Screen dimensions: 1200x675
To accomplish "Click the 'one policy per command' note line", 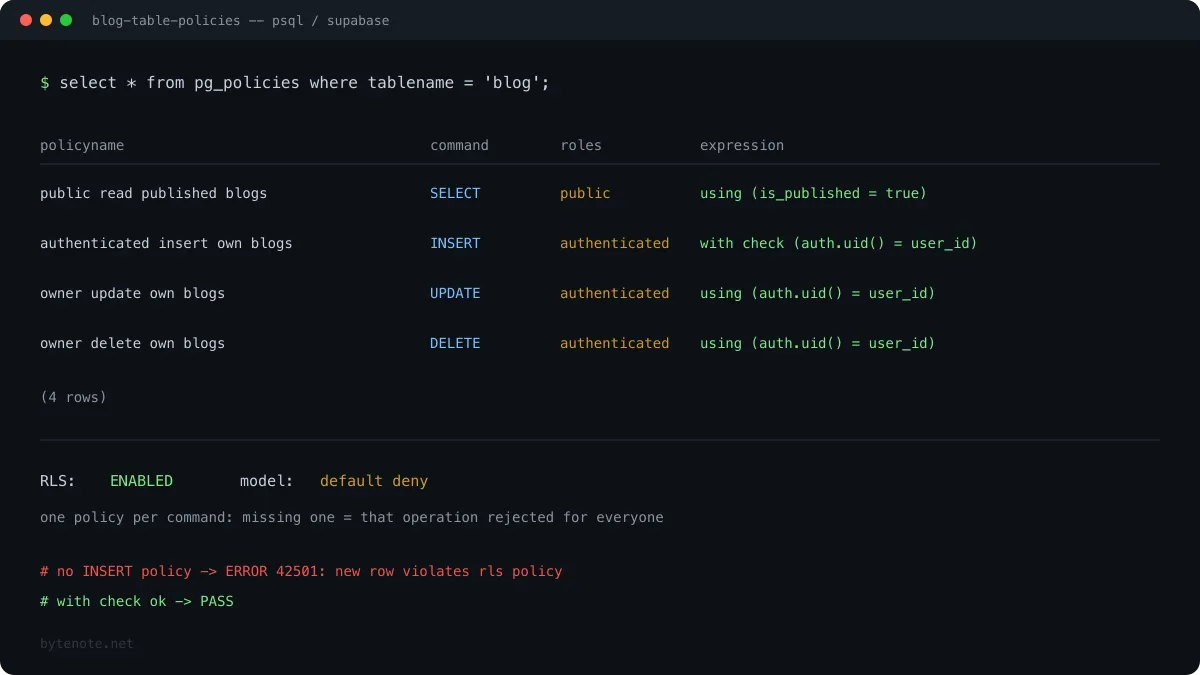I will [352, 517].
